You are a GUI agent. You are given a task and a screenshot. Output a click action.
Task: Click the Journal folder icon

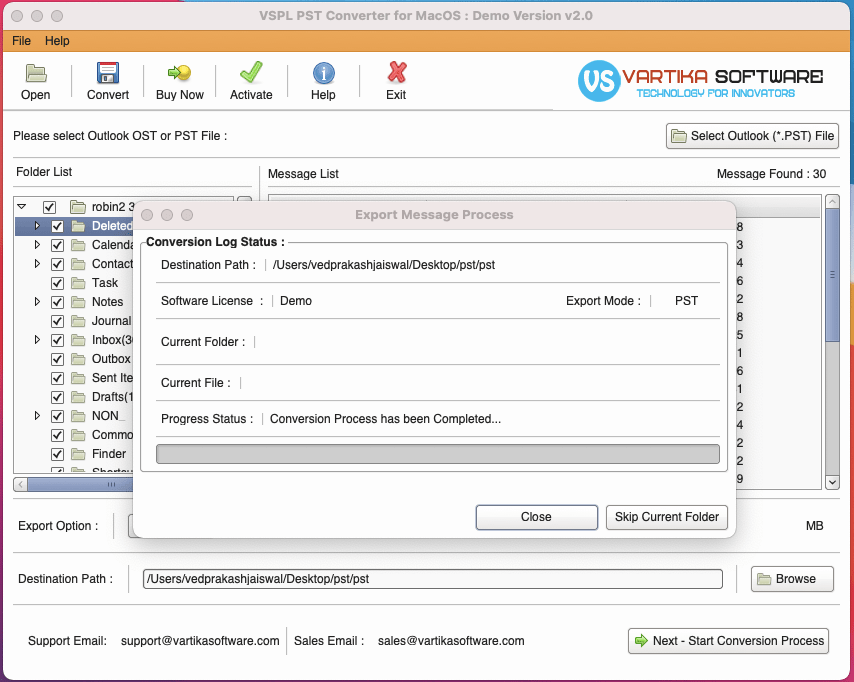(78, 321)
